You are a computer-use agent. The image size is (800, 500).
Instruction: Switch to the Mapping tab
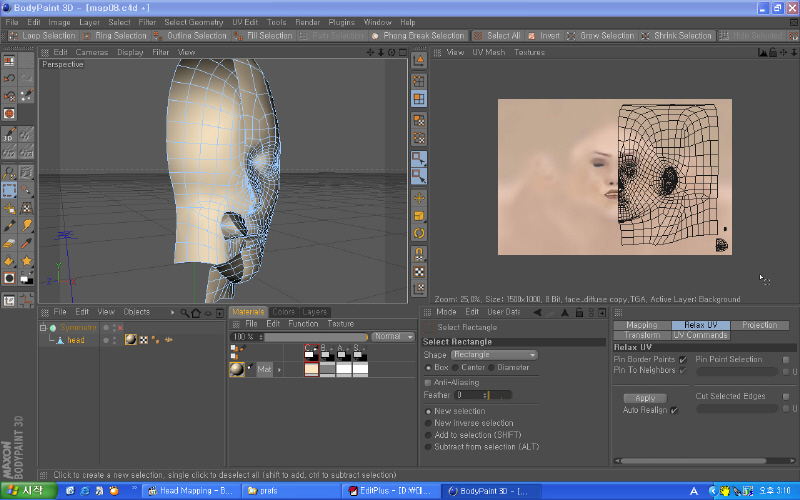point(642,325)
